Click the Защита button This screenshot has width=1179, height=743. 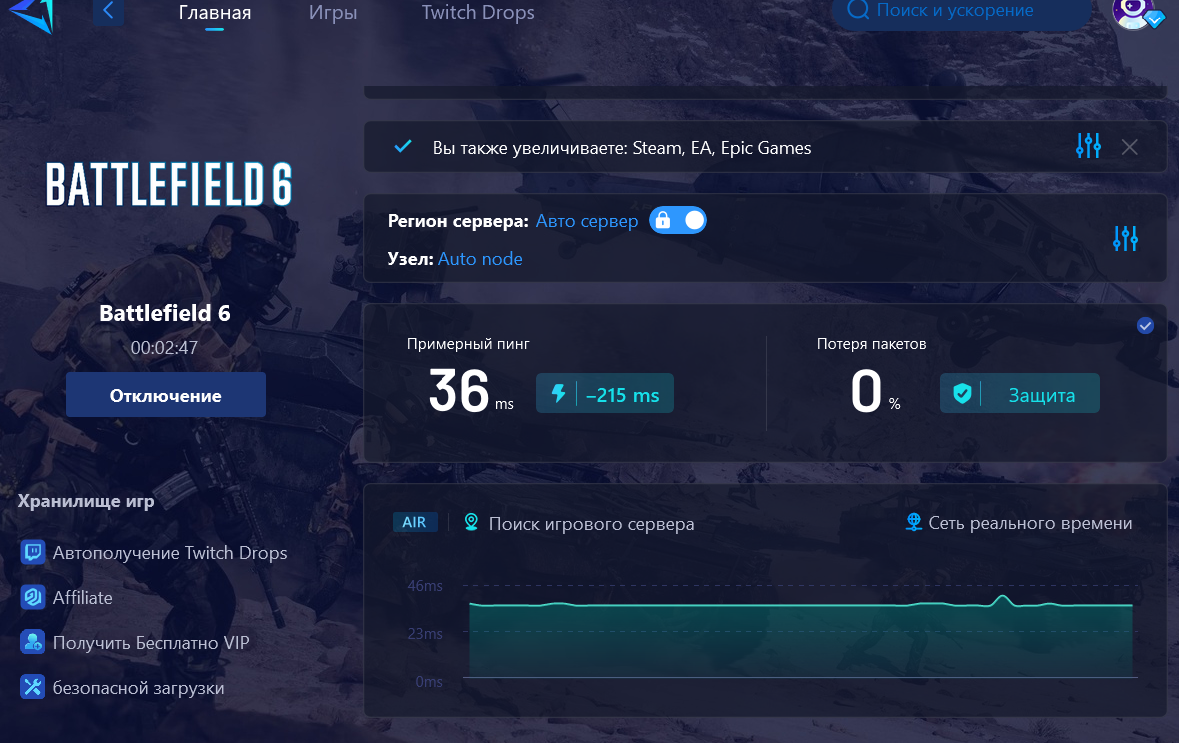click(1020, 393)
